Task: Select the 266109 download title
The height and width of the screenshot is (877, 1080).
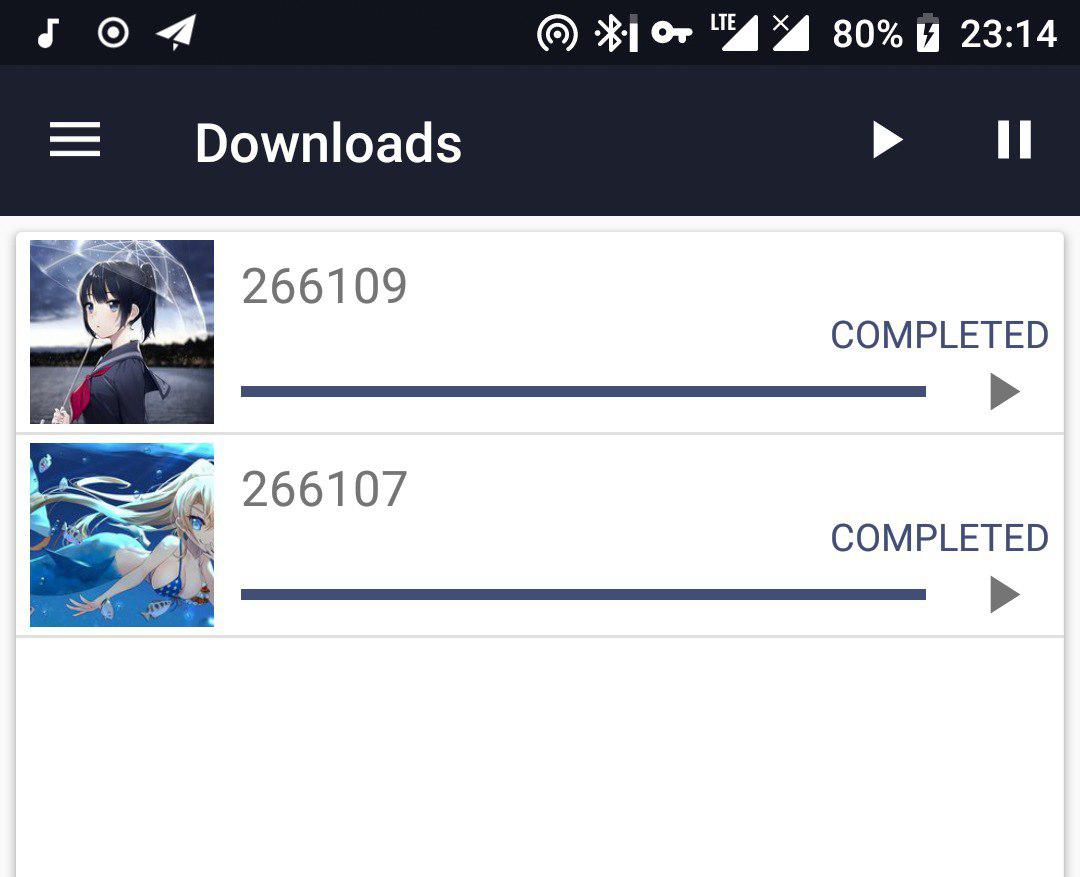Action: [324, 285]
